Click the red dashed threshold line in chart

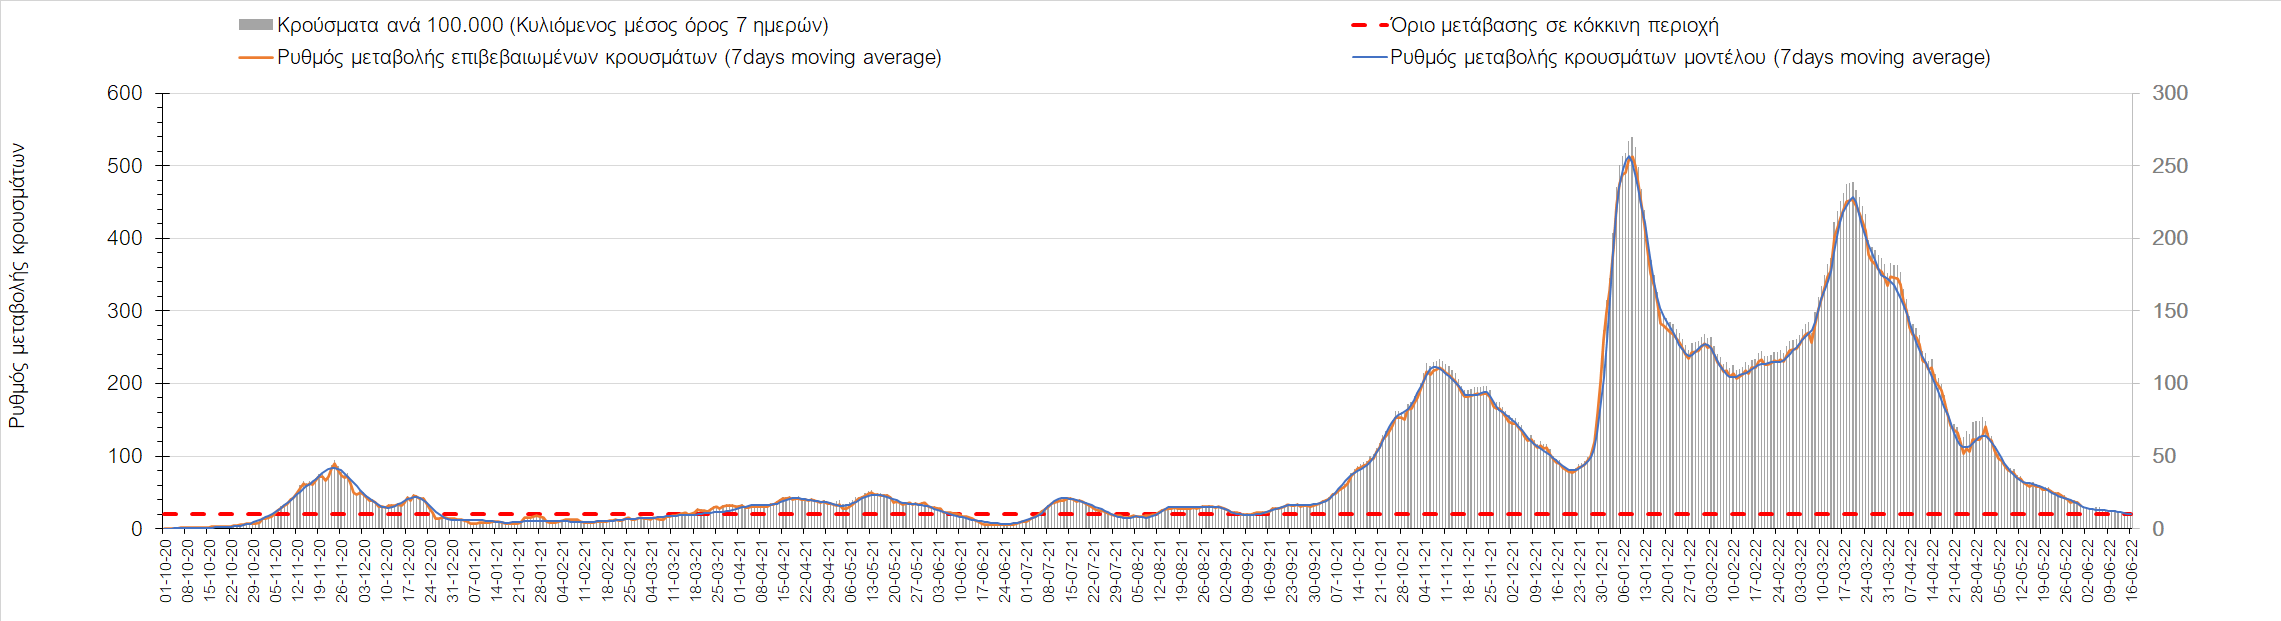point(1000,514)
